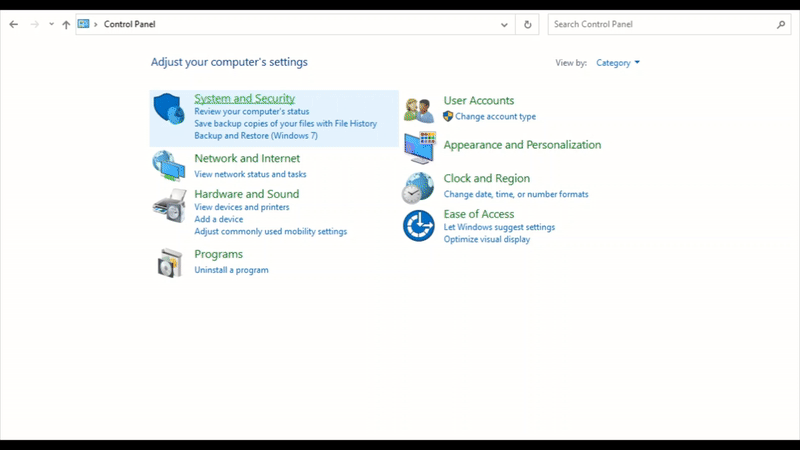The height and width of the screenshot is (450, 800).
Task: Open the Ease of Access heading
Action: point(479,214)
